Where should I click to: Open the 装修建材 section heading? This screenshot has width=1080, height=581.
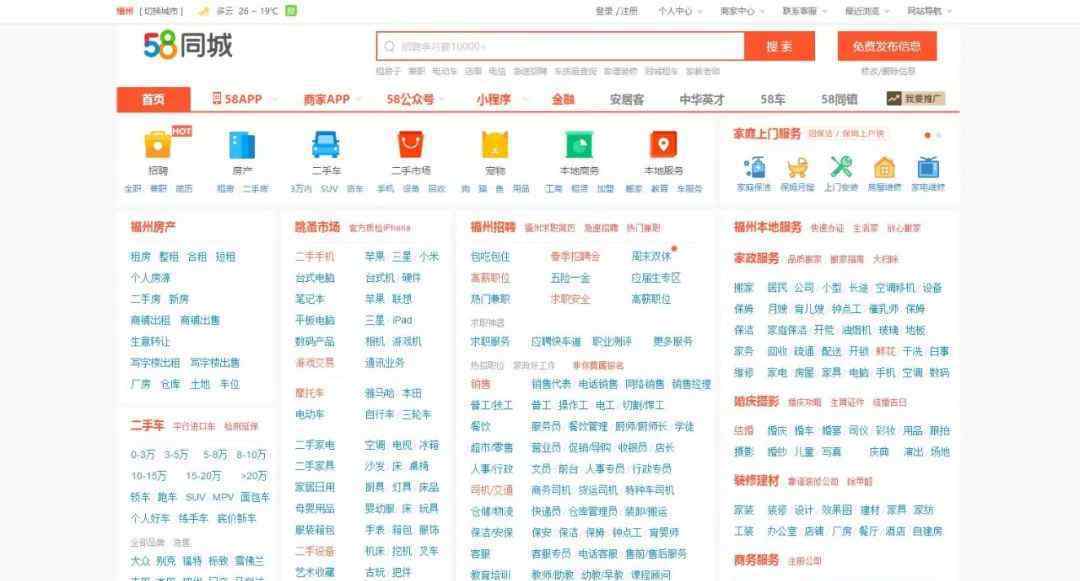[x=756, y=480]
